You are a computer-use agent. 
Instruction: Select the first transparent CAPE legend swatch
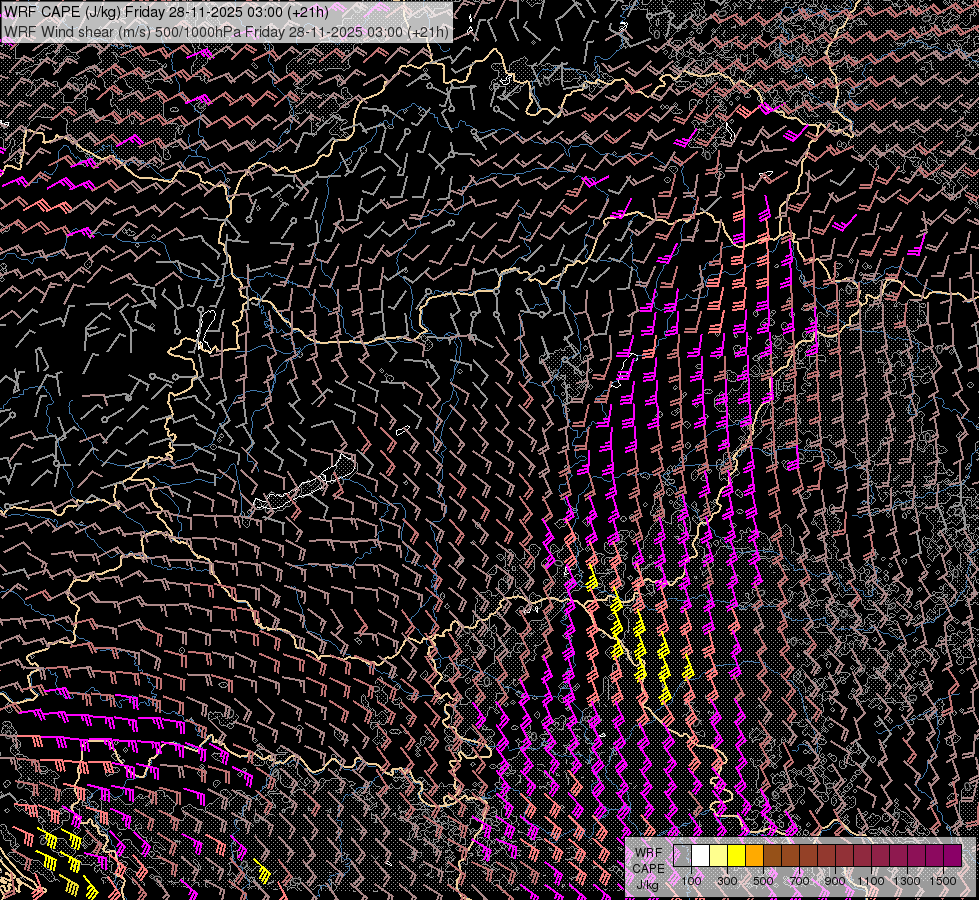(682, 855)
